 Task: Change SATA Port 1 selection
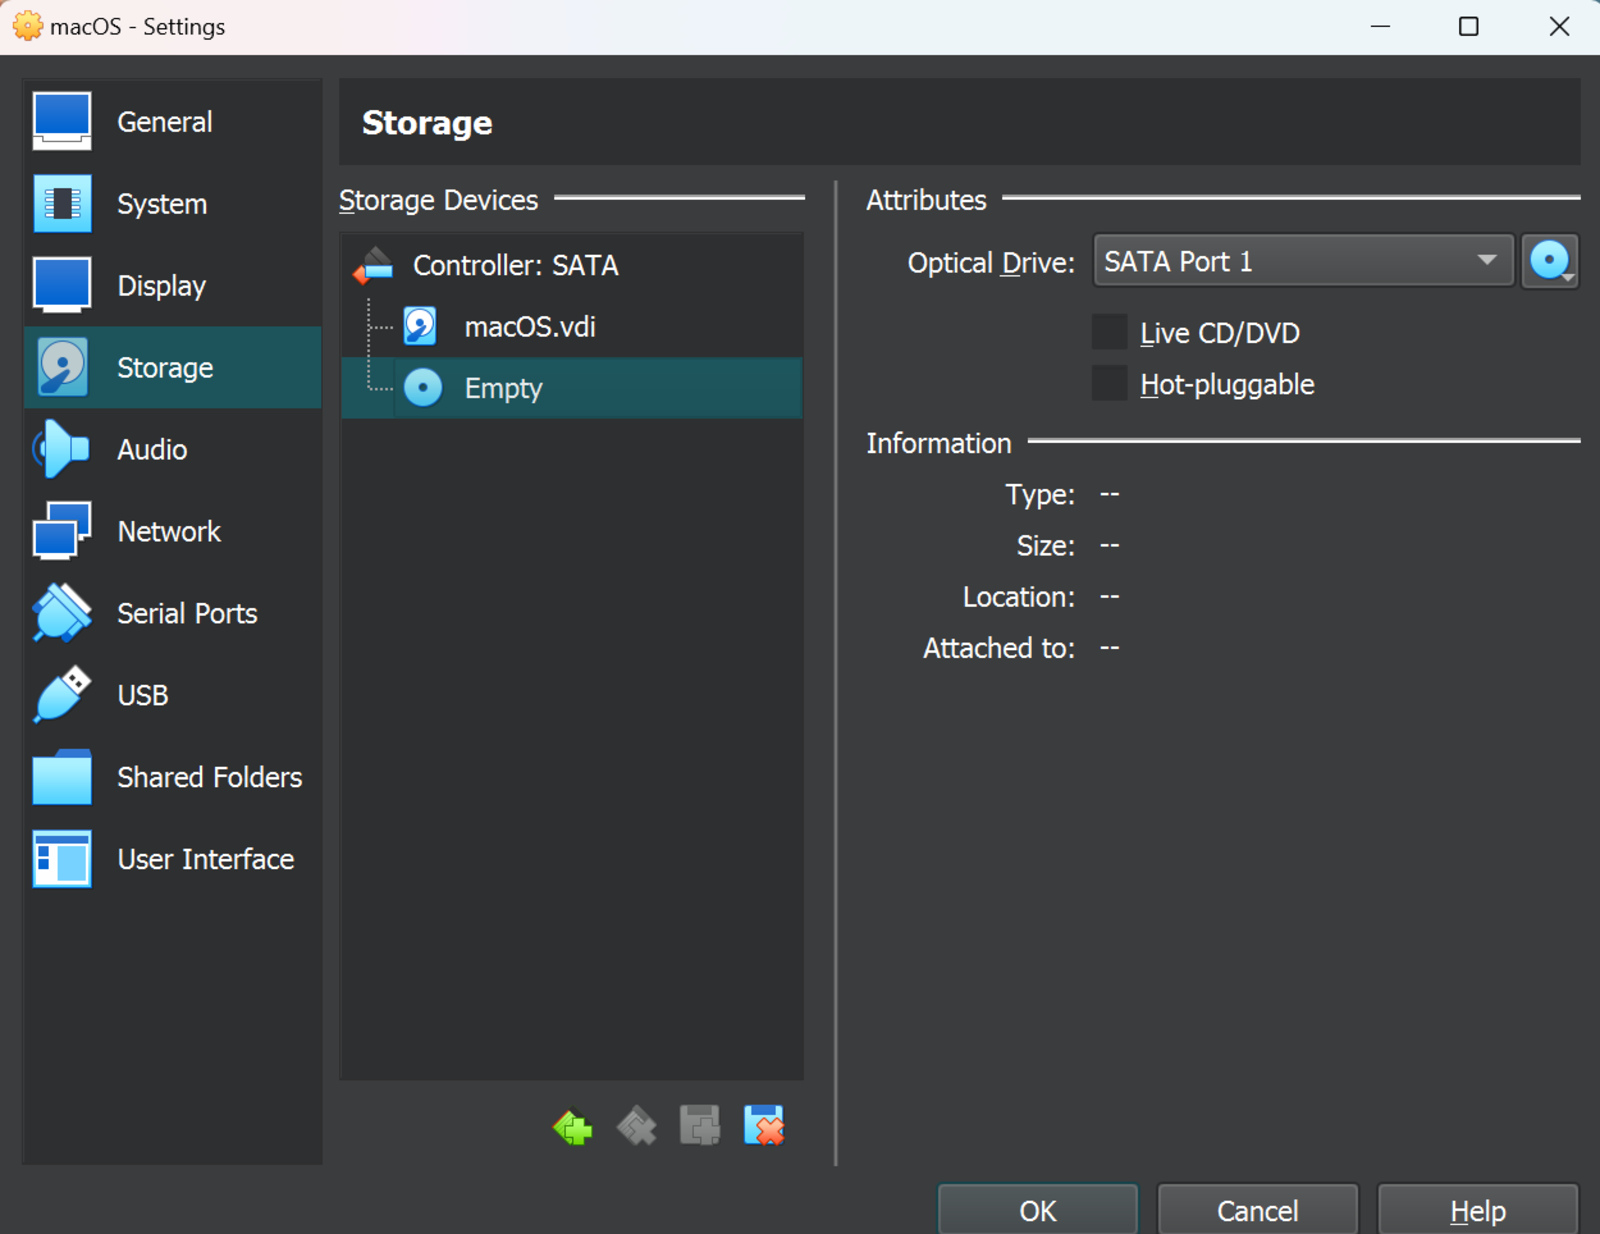click(1302, 261)
